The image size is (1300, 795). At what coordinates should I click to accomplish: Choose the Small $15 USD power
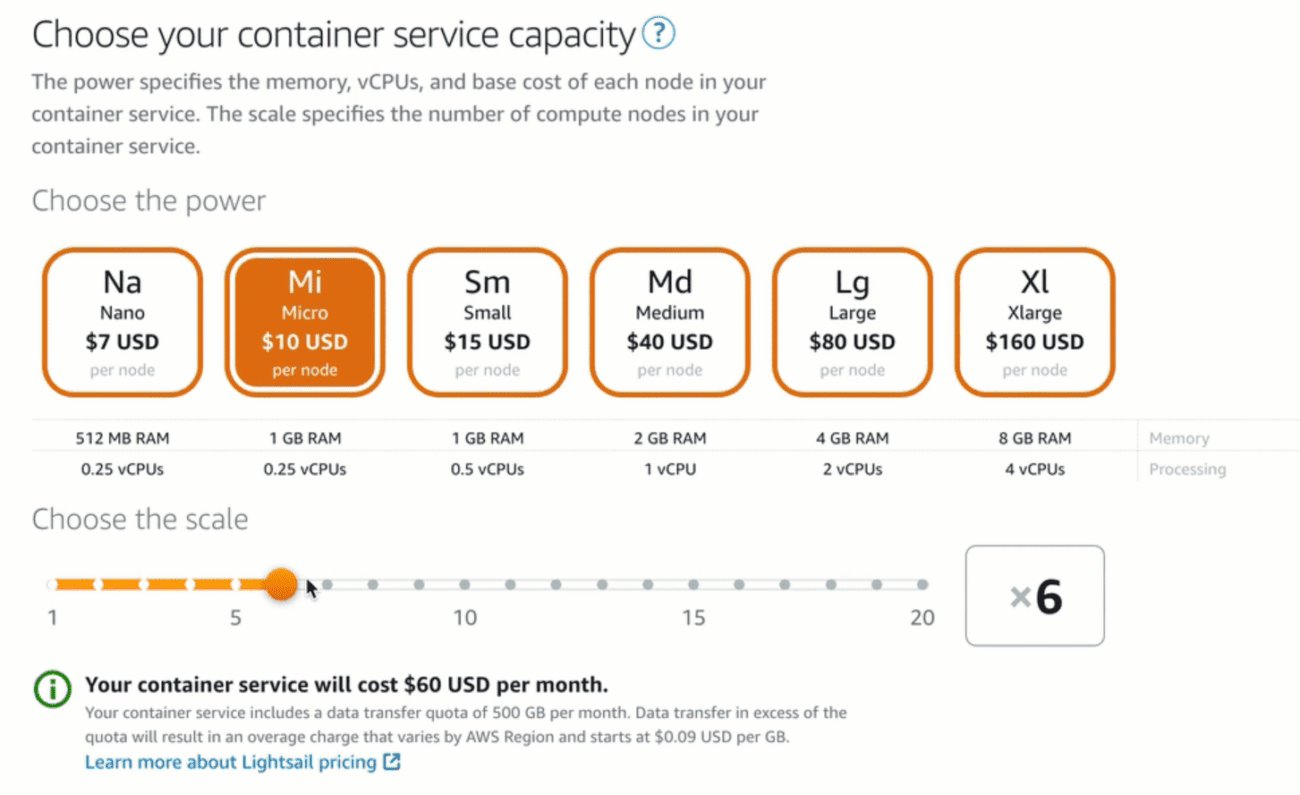click(x=487, y=322)
